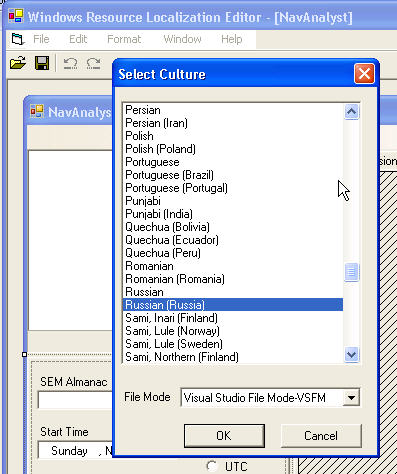Select Portuguese in the culture list

tap(233, 162)
